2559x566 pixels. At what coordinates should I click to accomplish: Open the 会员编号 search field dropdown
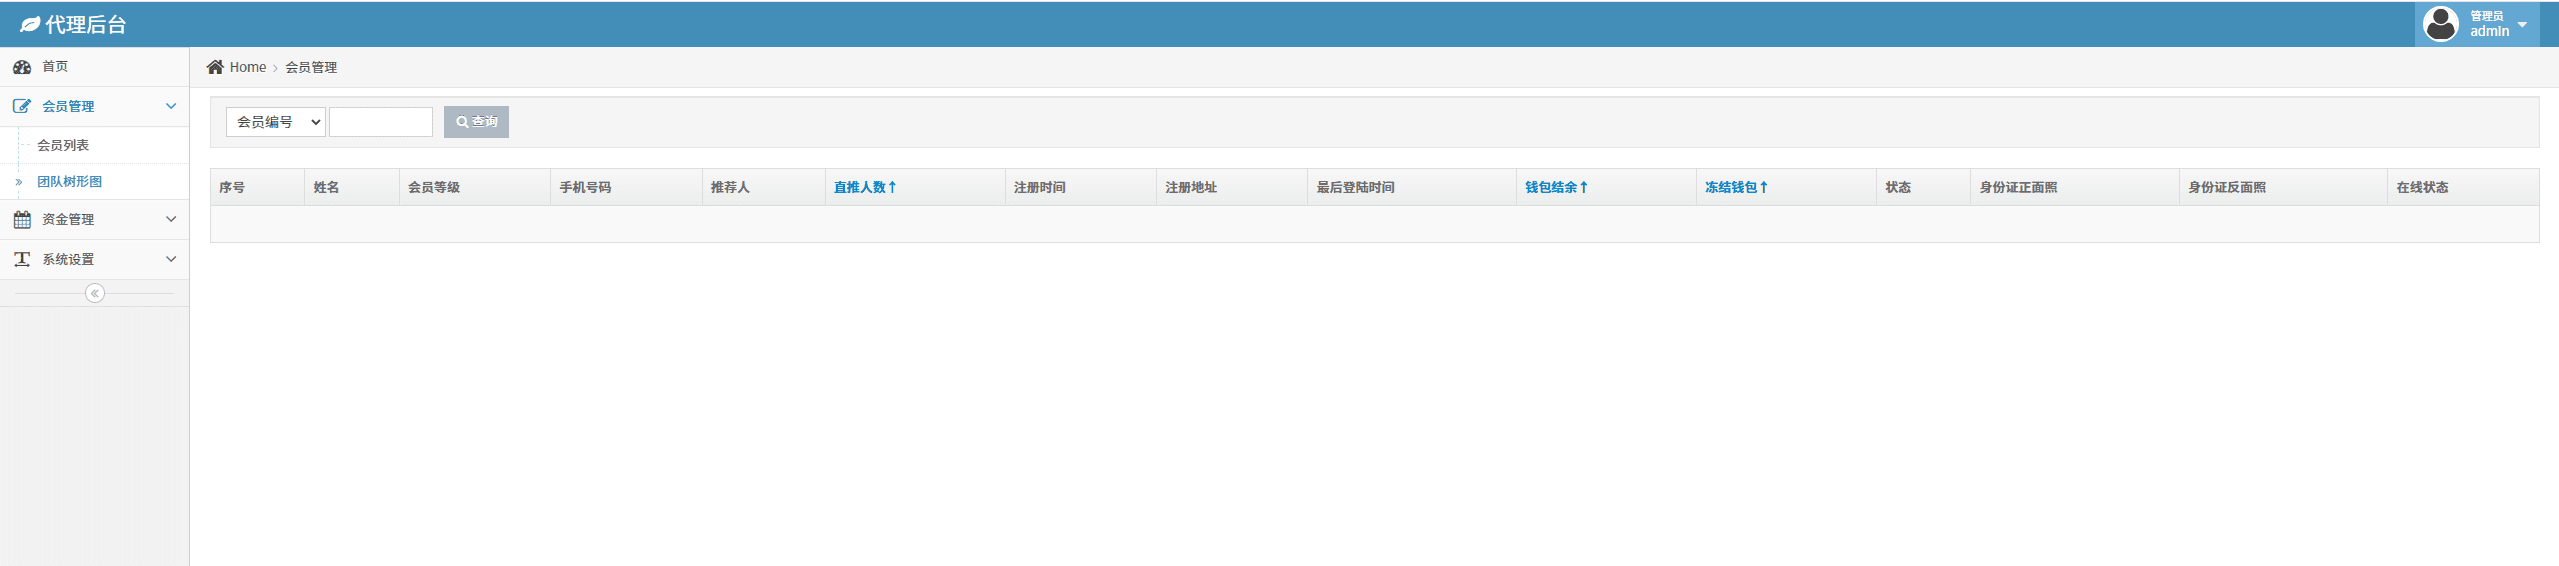click(x=276, y=122)
